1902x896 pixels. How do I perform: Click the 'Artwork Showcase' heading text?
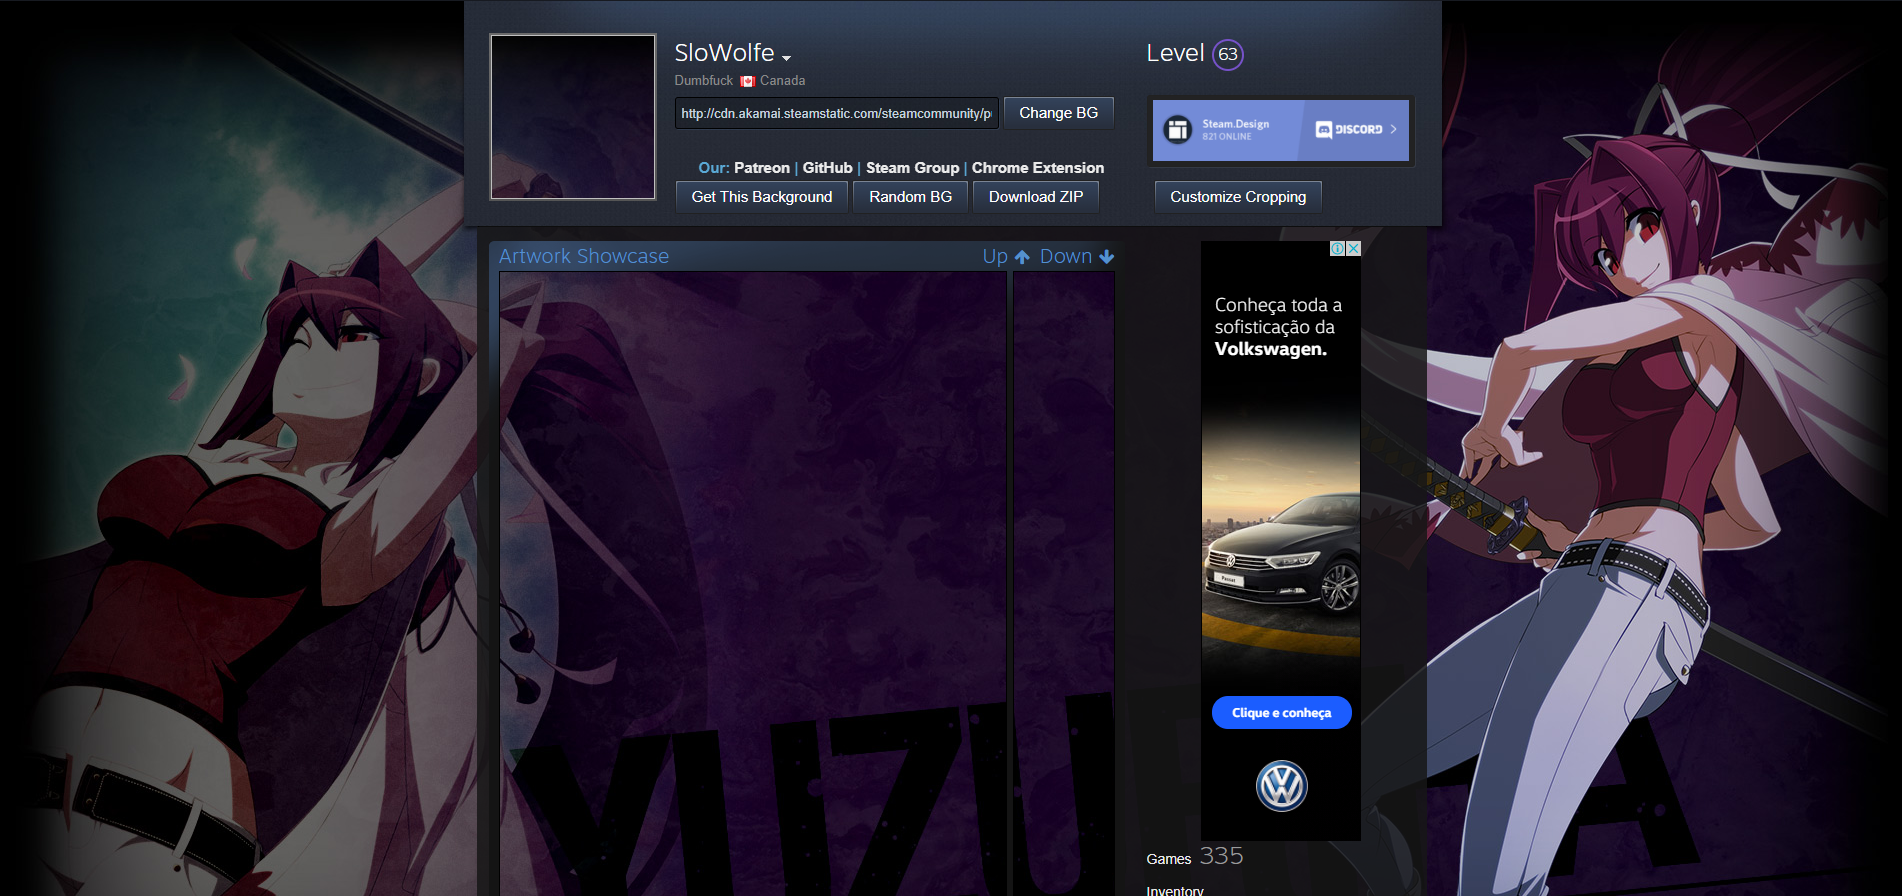click(584, 257)
